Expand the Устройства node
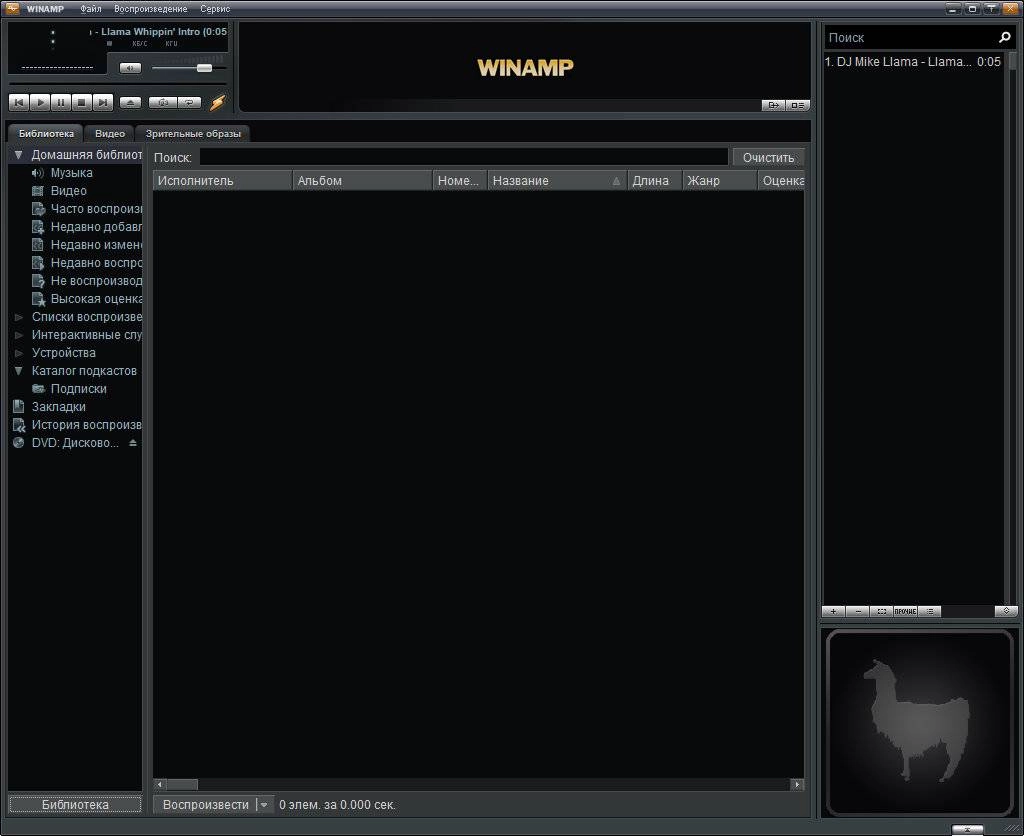The image size is (1024, 836). (19, 353)
